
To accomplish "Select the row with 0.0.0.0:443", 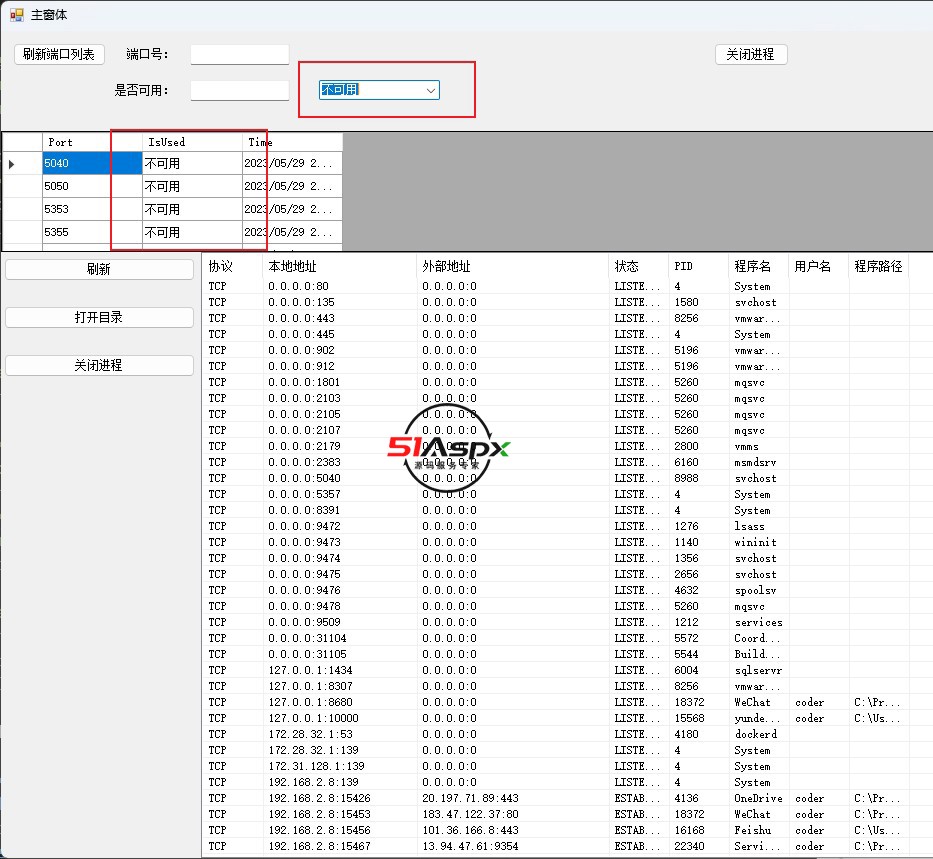I will point(556,318).
